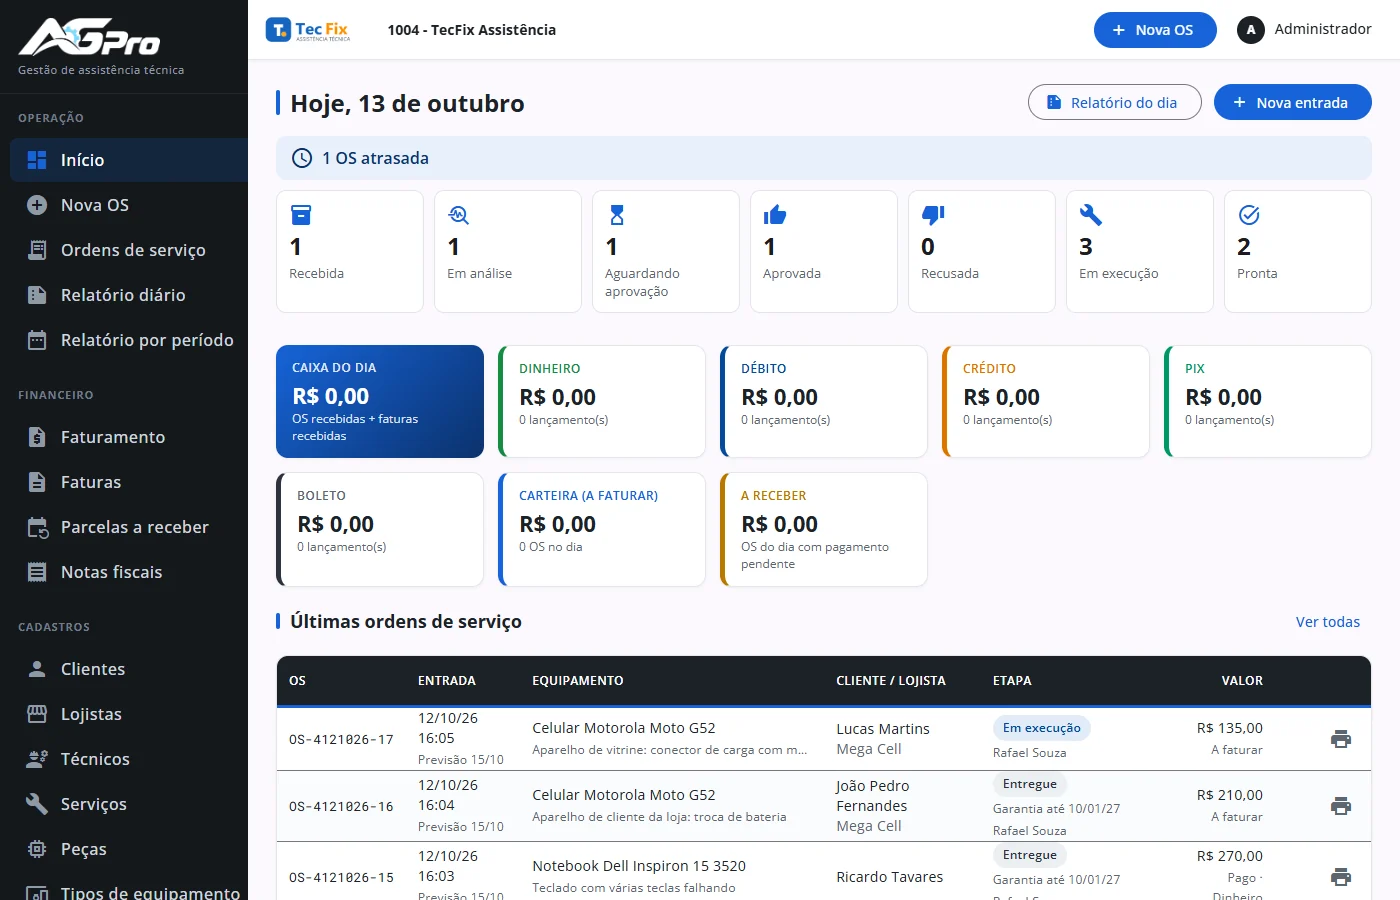This screenshot has width=1400, height=900.
Task: Click the plus icon beside Nova OS sidebar item
Action: click(x=37, y=205)
